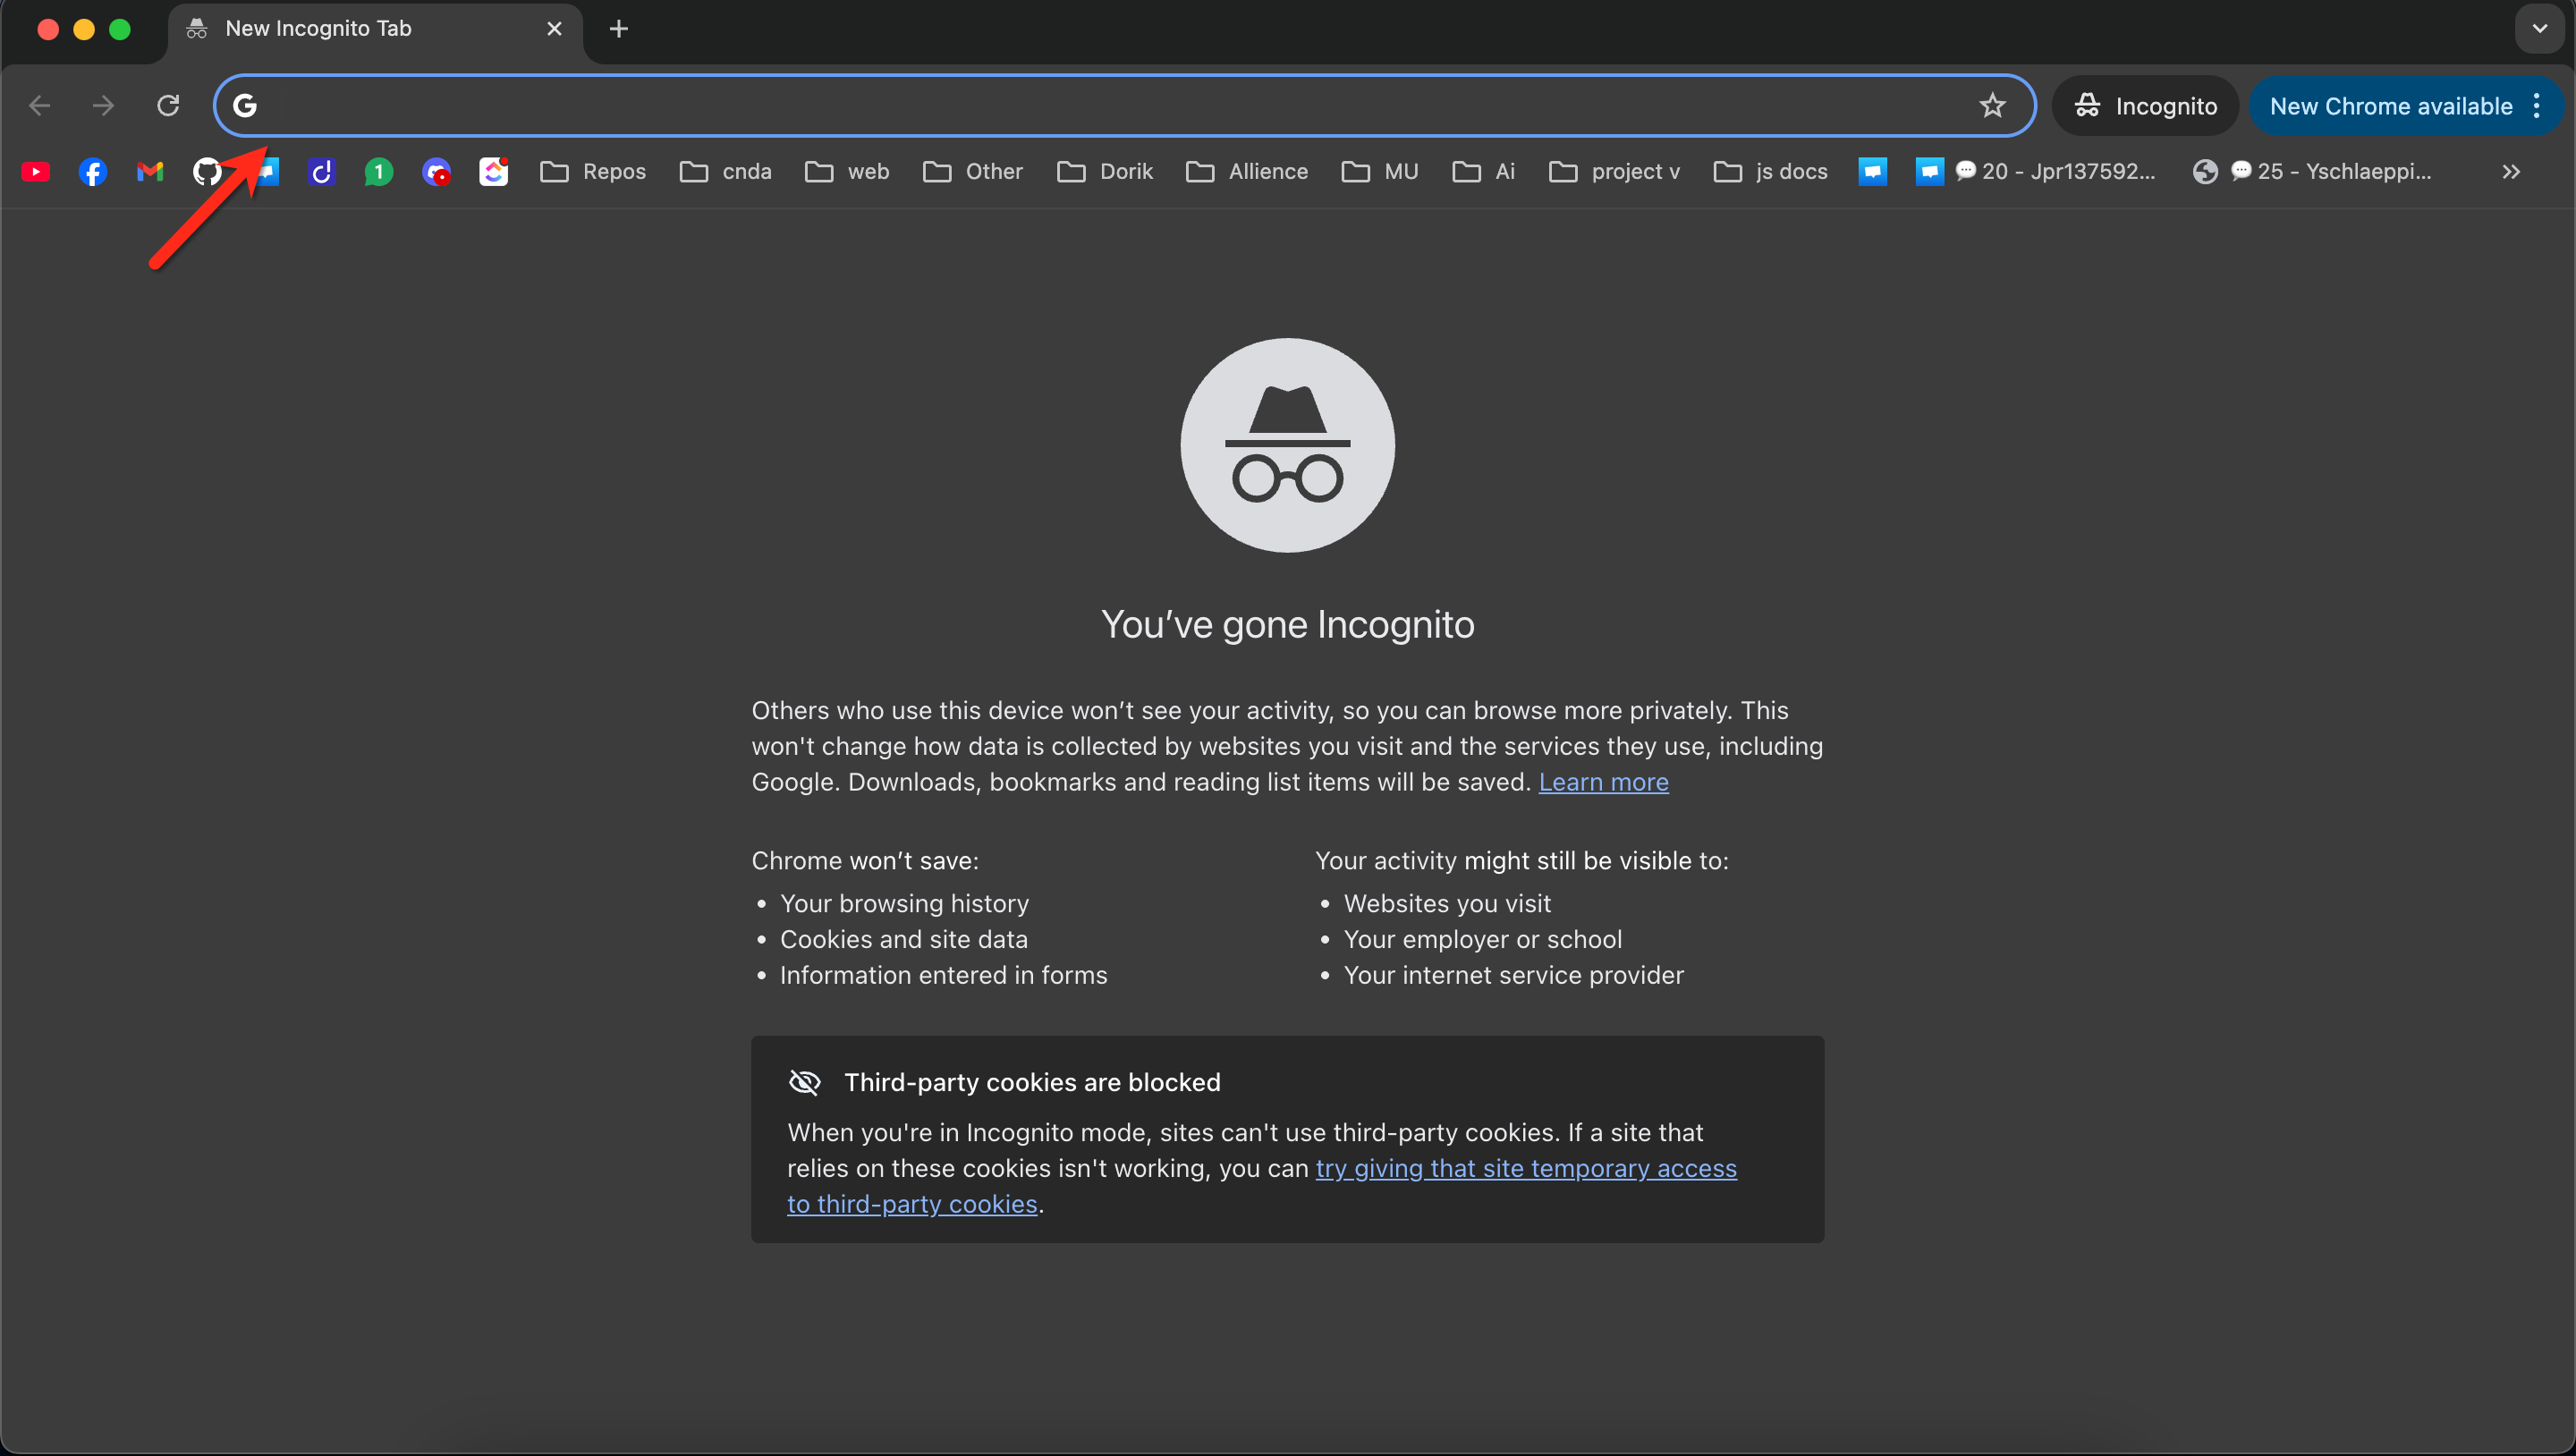This screenshot has width=2576, height=1456.
Task: Open the temporary third-party cookies access link
Action: pos(1525,1168)
